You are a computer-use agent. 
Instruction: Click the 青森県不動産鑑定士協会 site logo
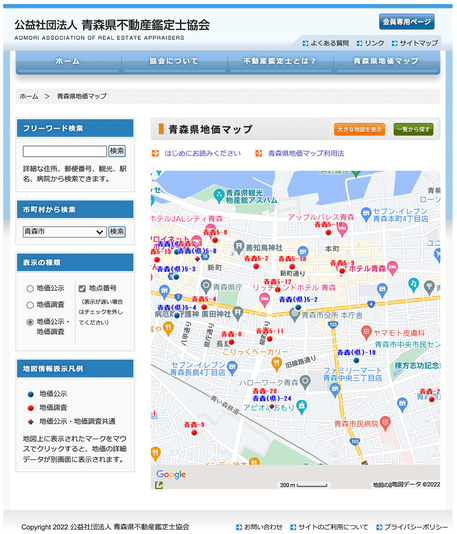(112, 29)
